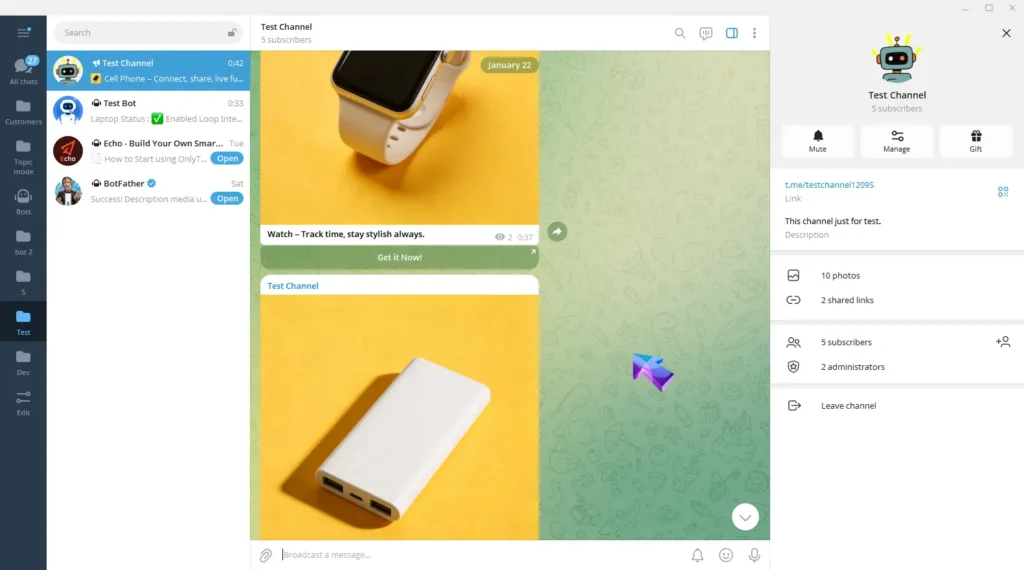This screenshot has width=1024, height=570.
Task: Click the Manage channel button
Action: 896,141
